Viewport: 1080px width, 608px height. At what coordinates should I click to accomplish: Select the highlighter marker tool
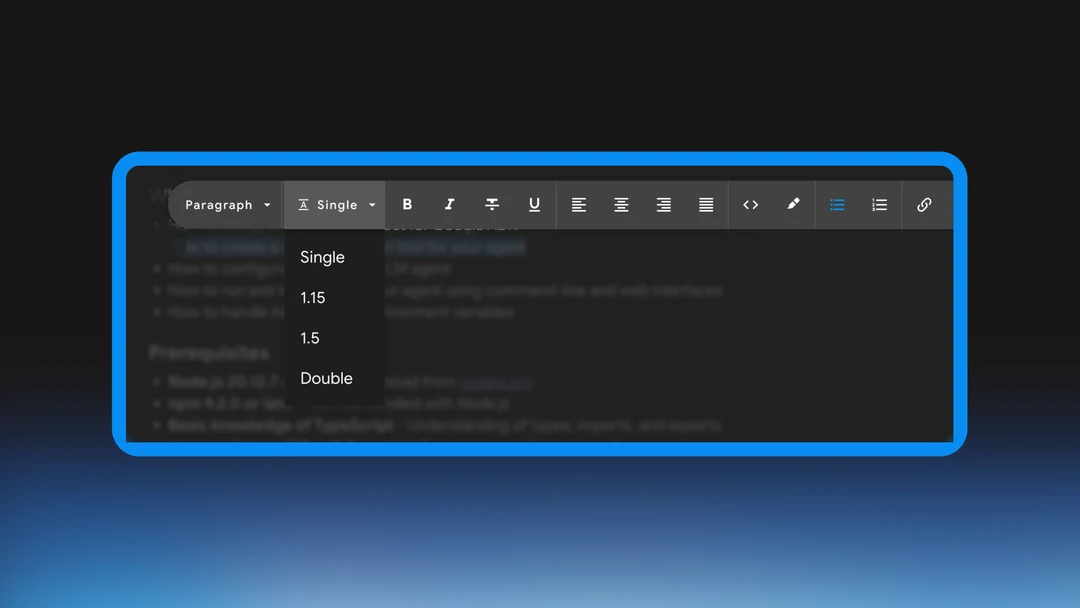793,204
